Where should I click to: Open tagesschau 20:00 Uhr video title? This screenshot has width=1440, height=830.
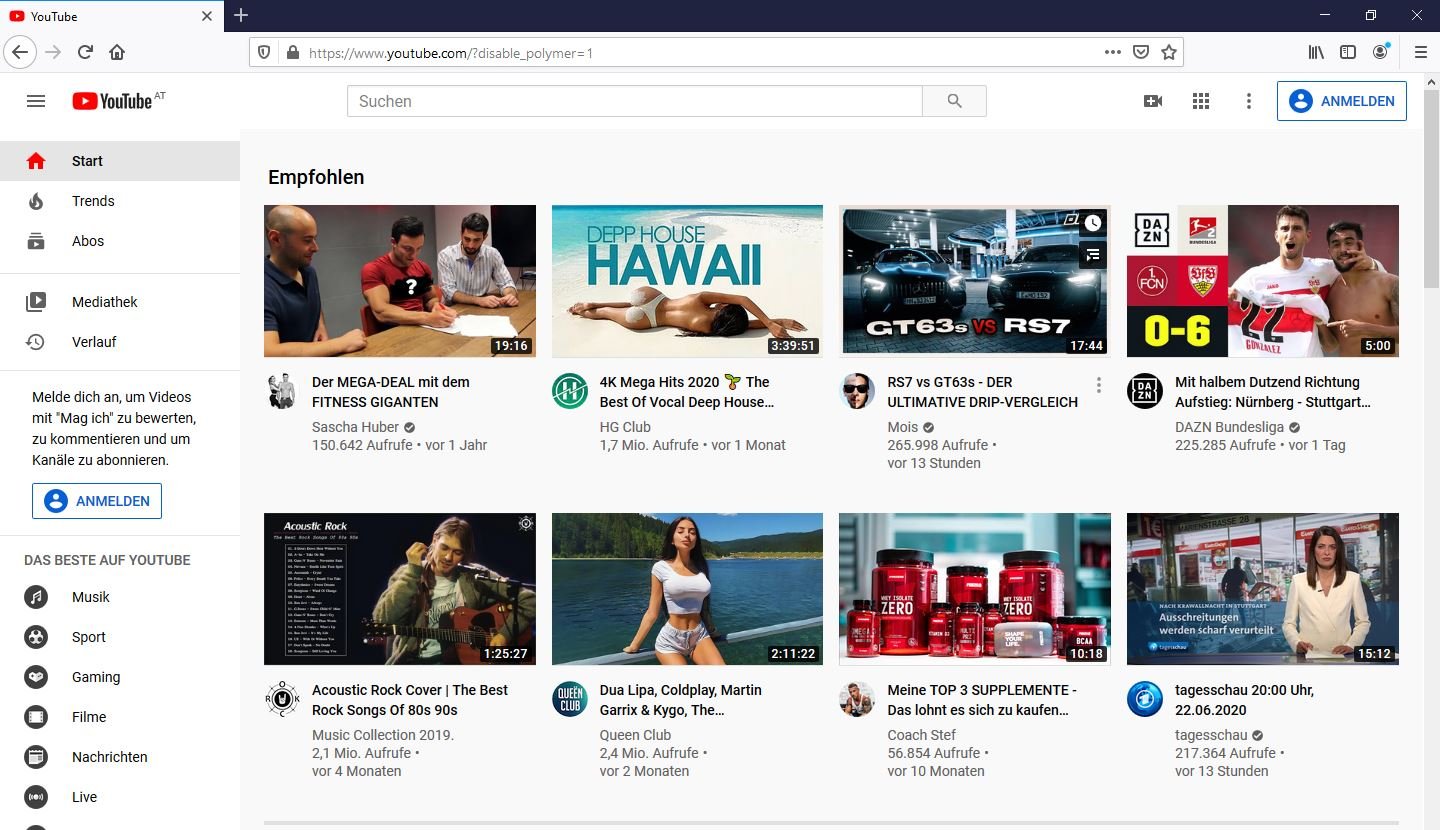pos(1245,700)
